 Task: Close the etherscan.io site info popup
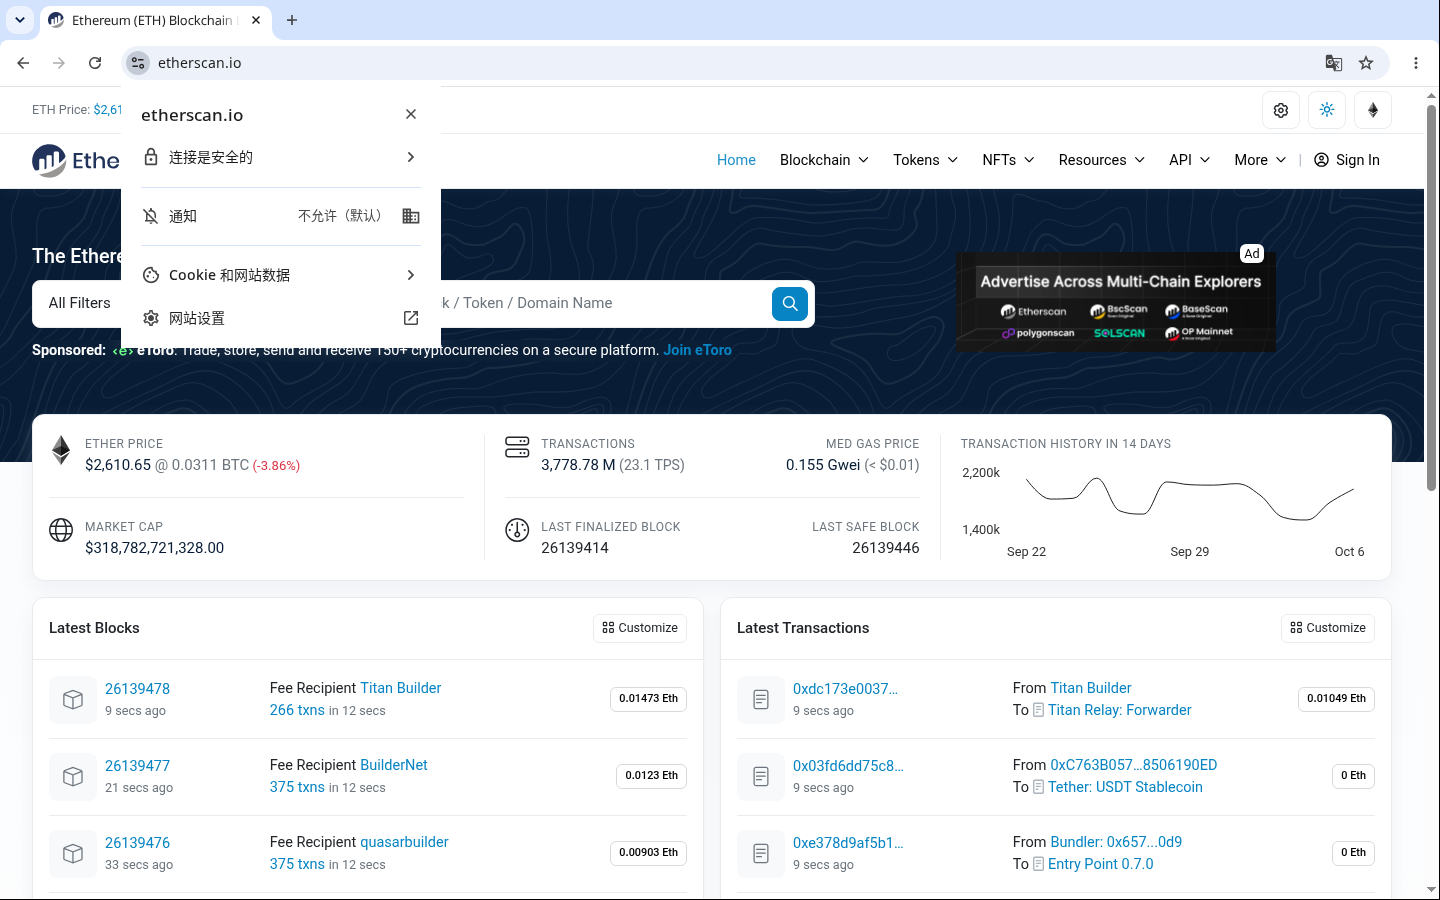pyautogui.click(x=411, y=114)
